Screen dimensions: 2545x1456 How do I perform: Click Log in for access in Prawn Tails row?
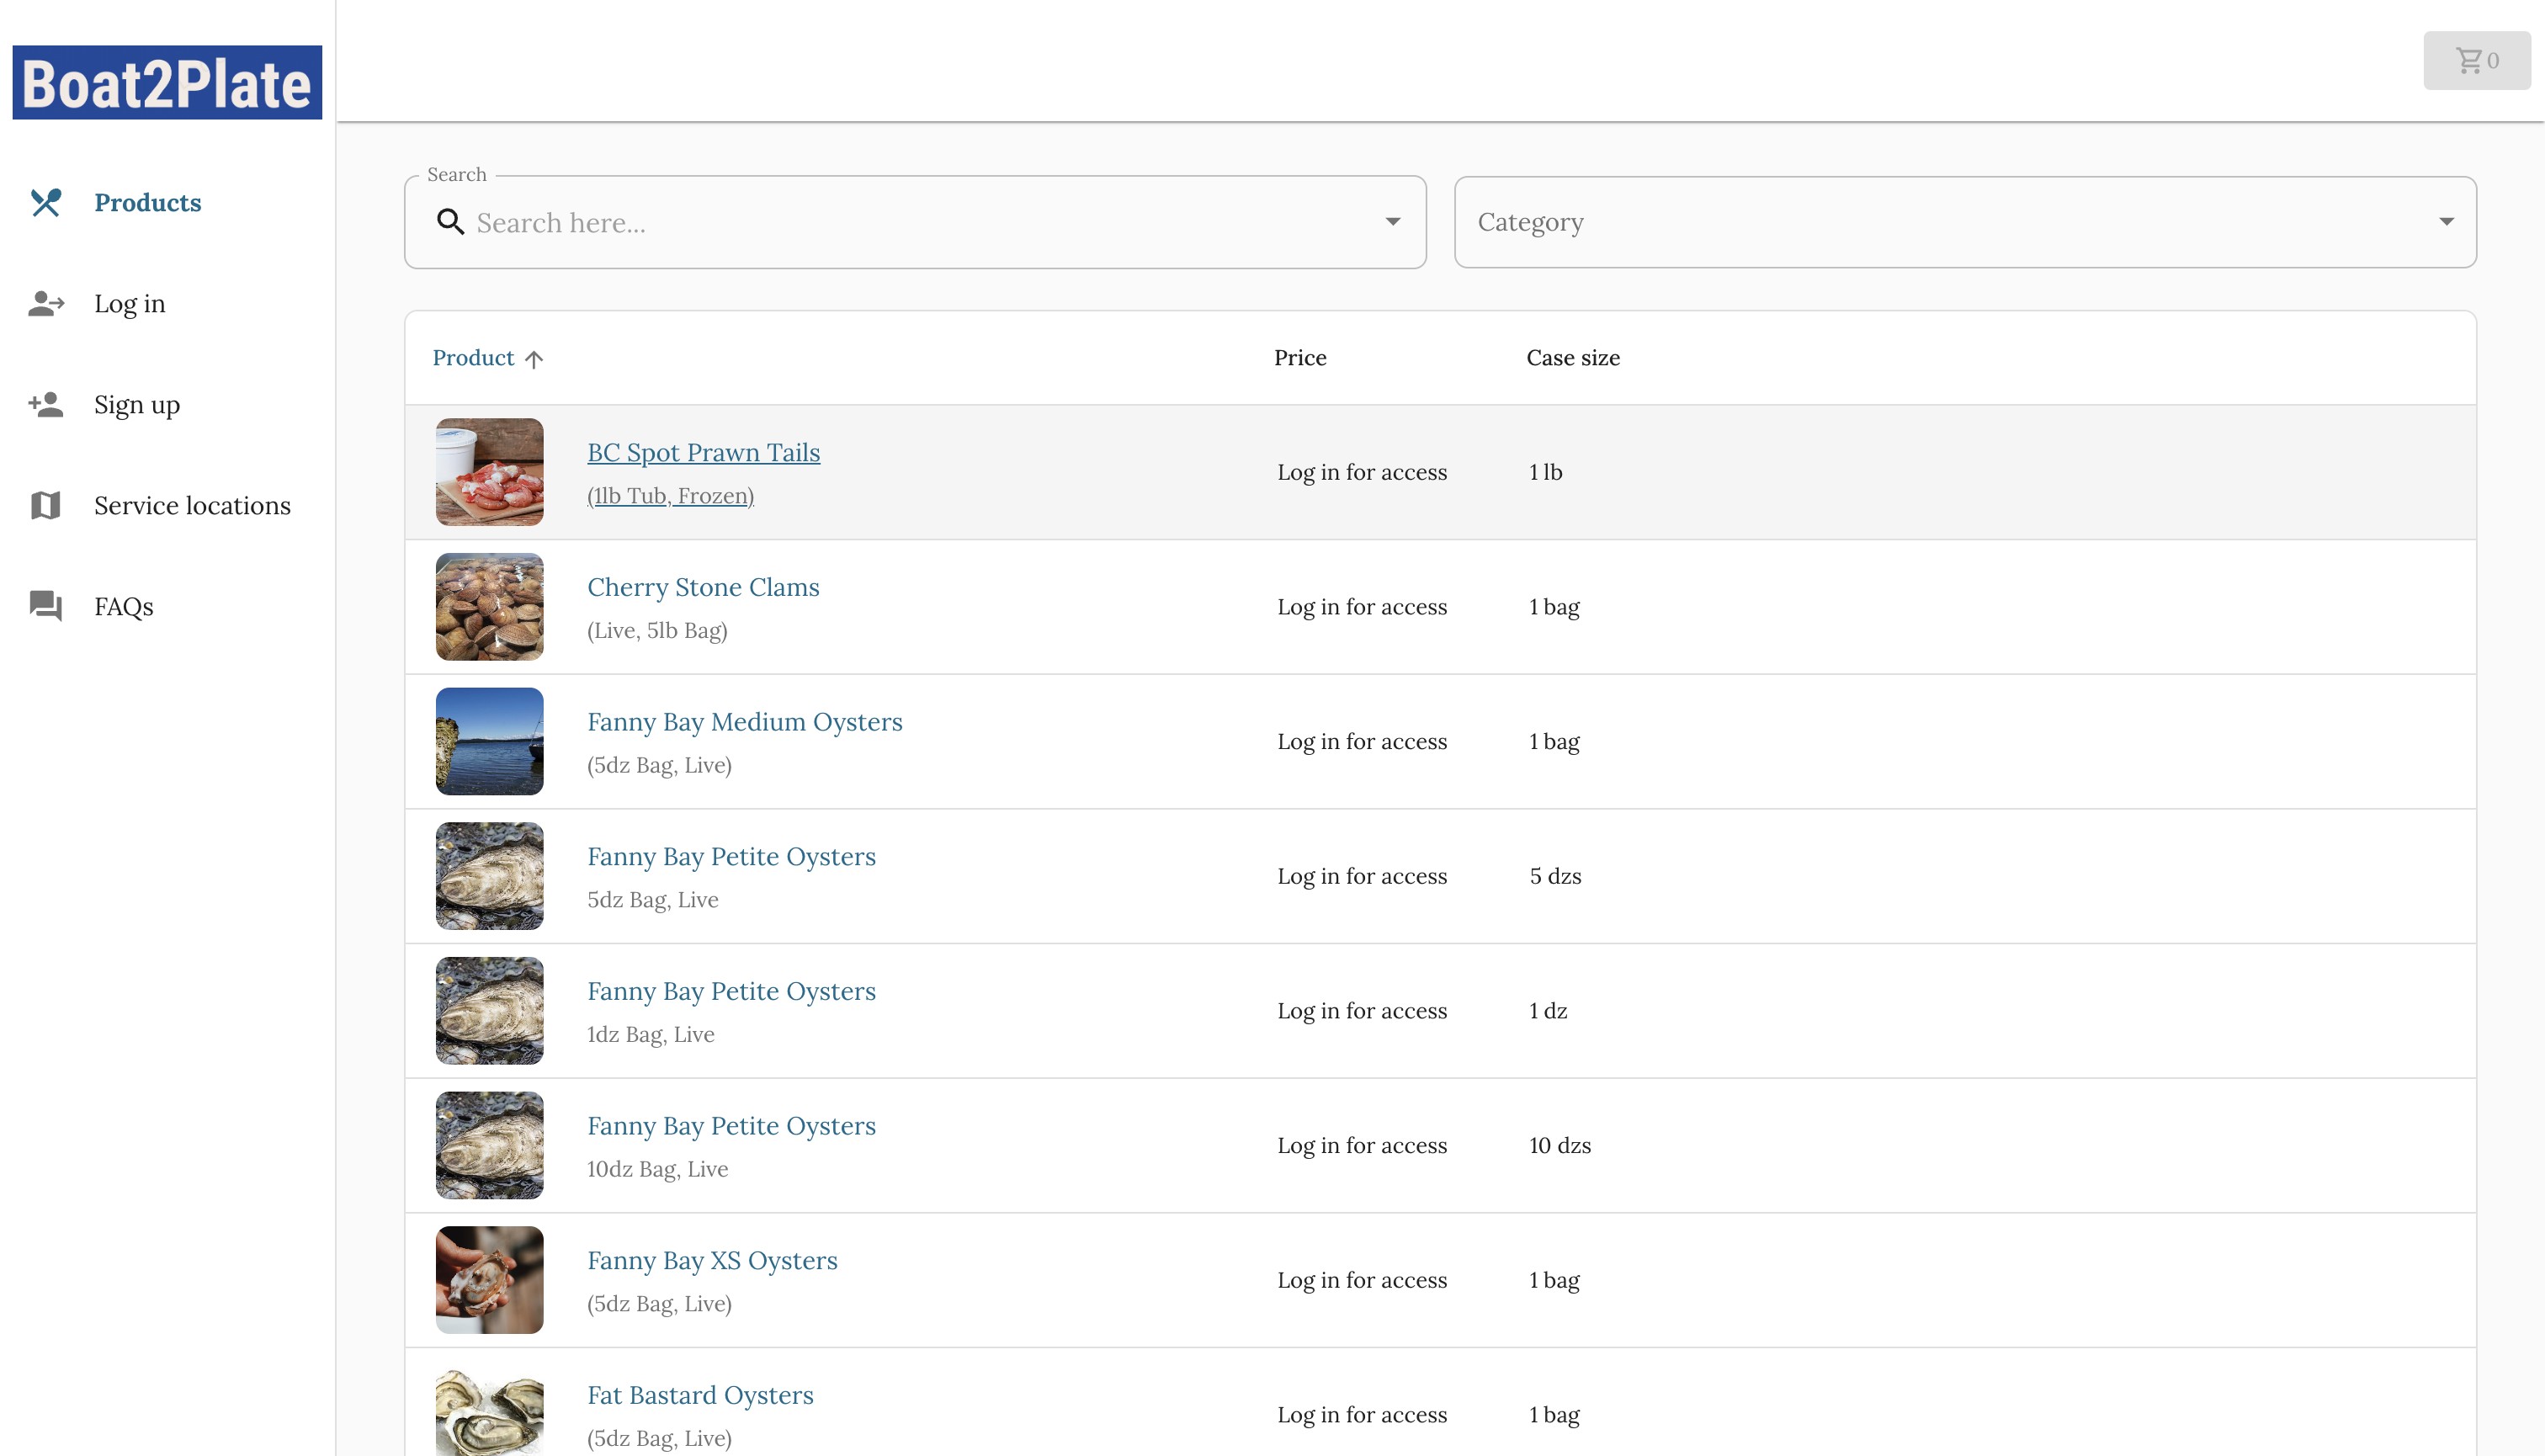point(1362,472)
